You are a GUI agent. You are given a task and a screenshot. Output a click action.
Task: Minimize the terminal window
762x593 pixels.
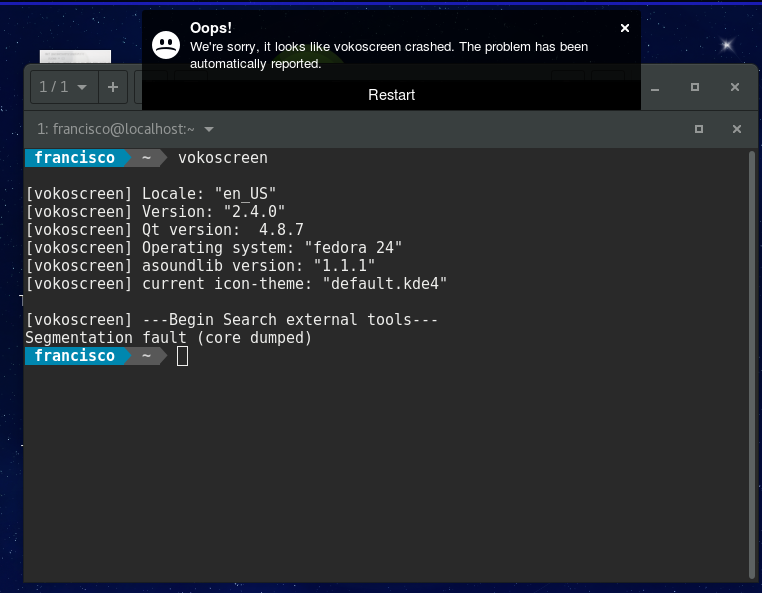click(x=655, y=88)
